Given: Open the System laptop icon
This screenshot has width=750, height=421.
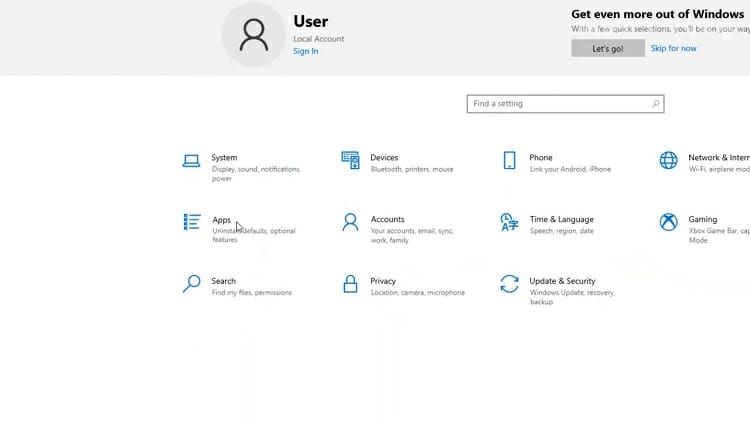Looking at the screenshot, I should click(191, 161).
